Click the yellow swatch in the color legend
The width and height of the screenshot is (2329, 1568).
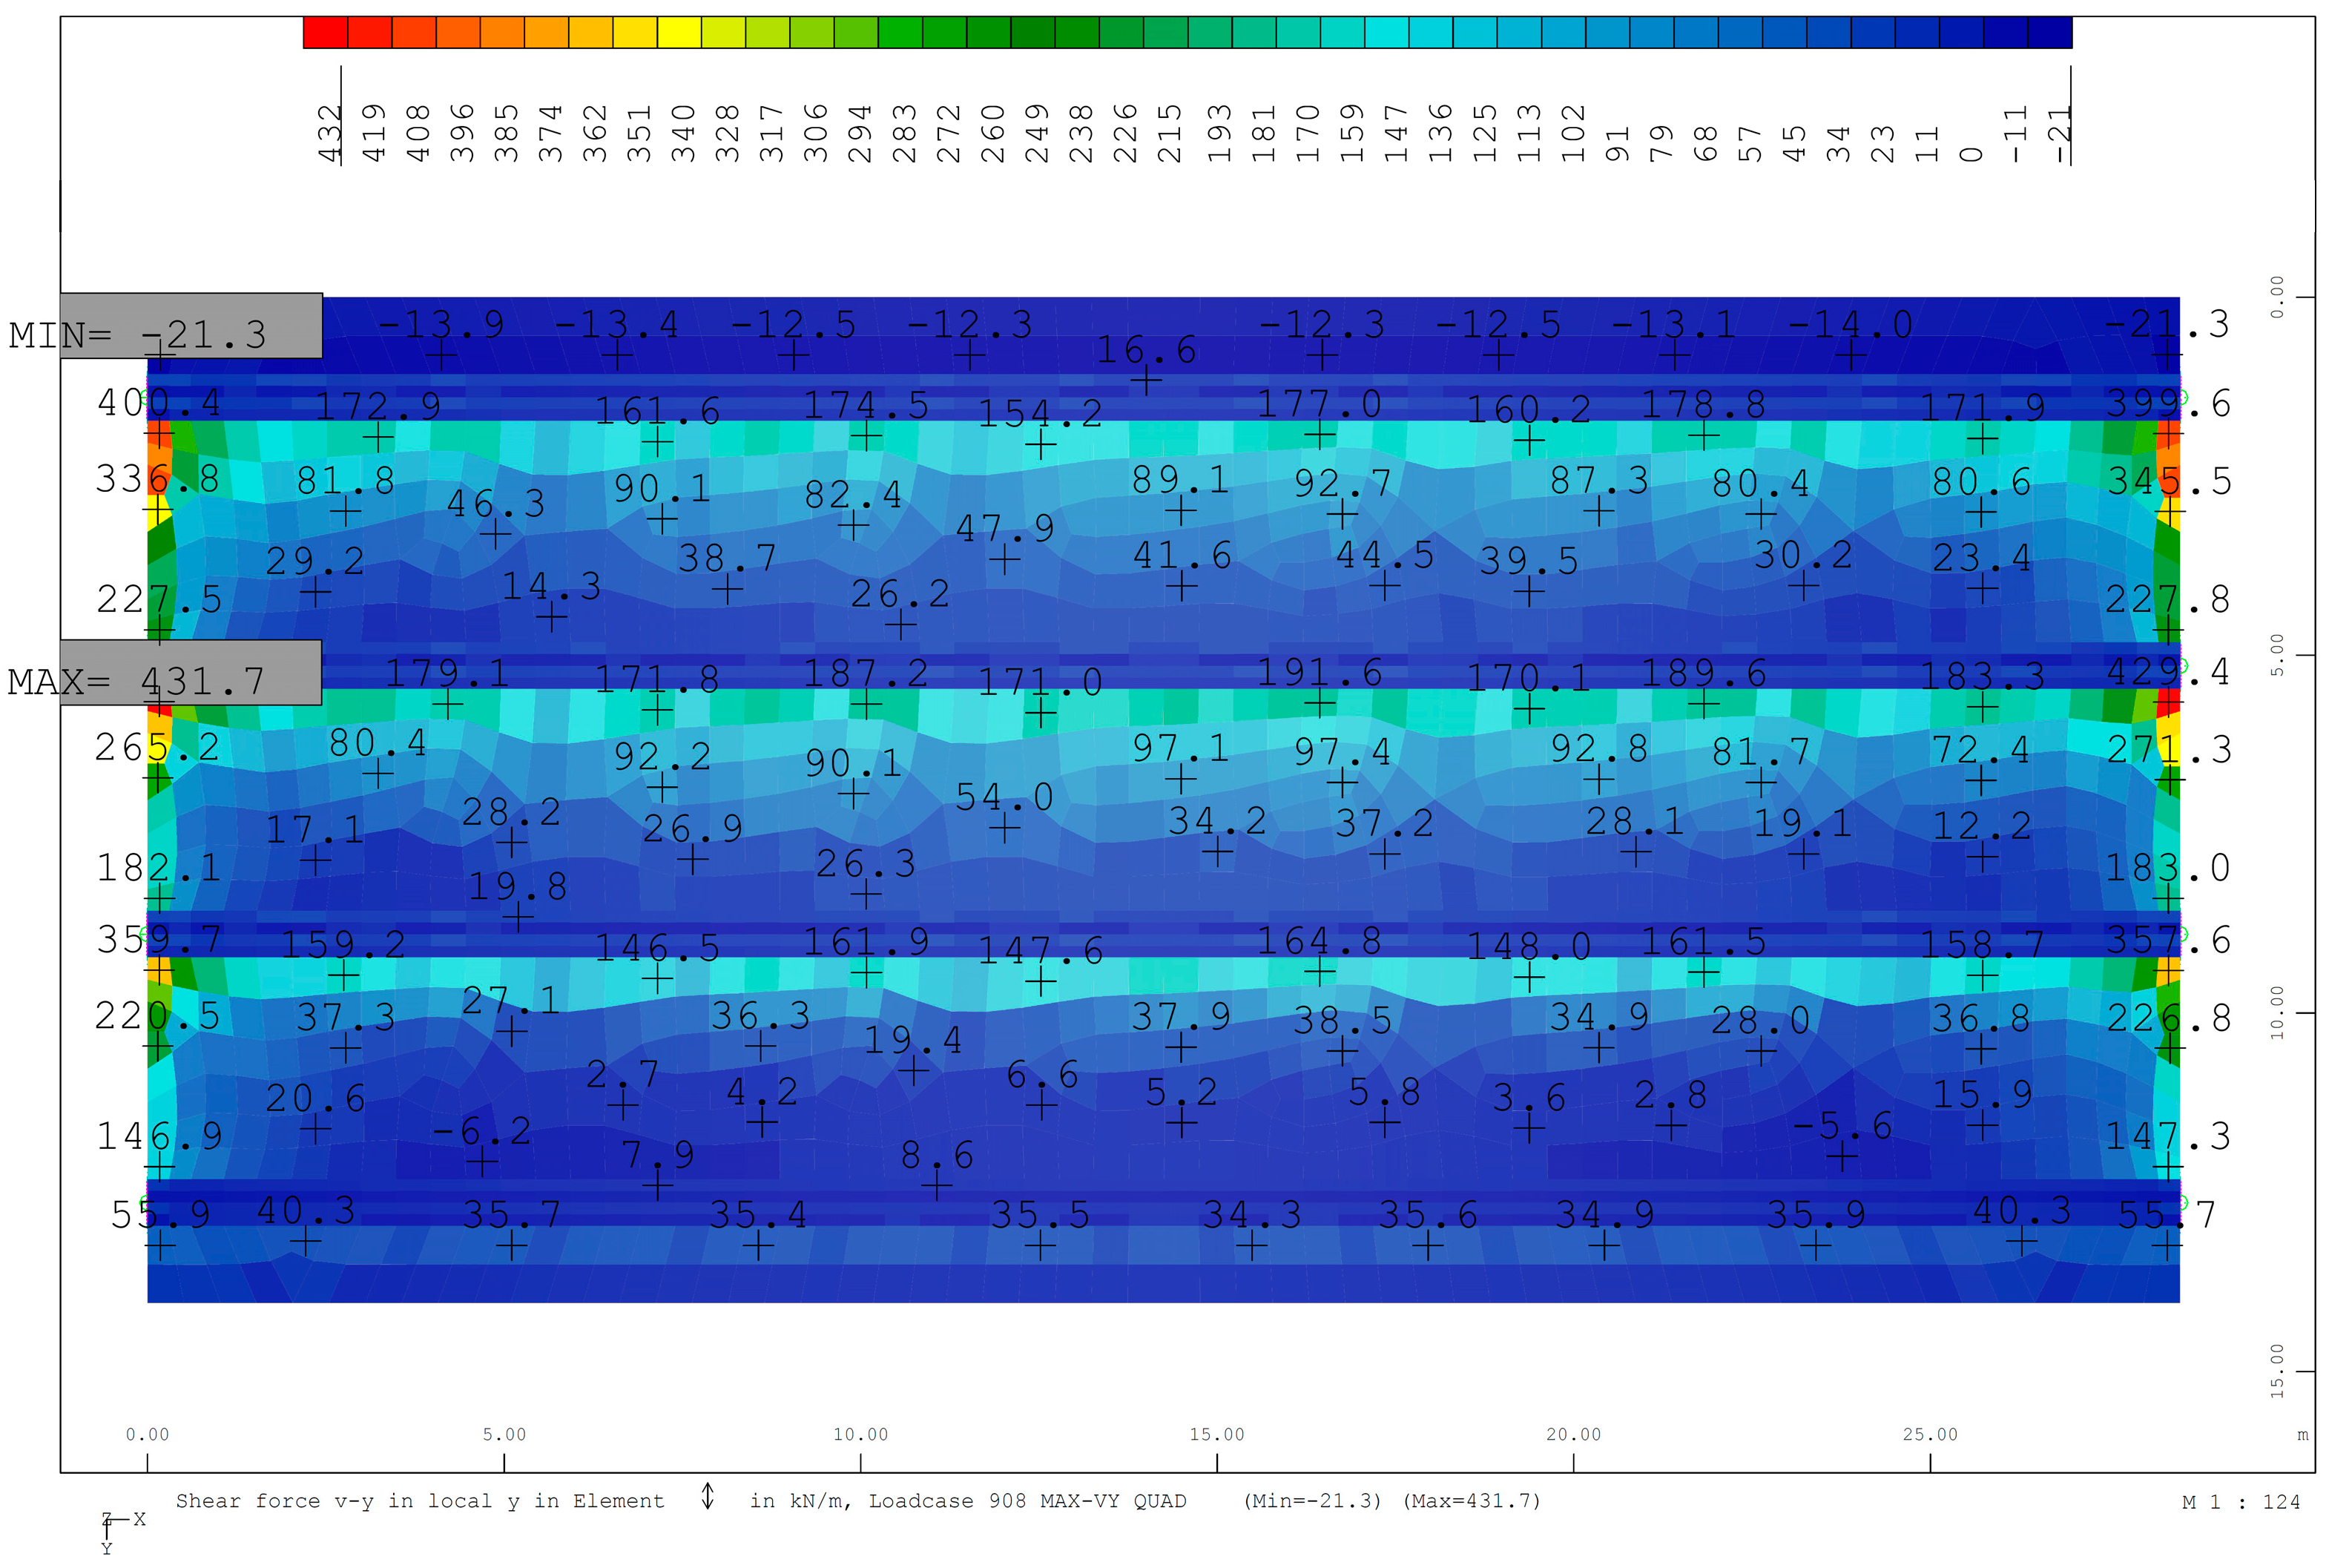[x=679, y=32]
